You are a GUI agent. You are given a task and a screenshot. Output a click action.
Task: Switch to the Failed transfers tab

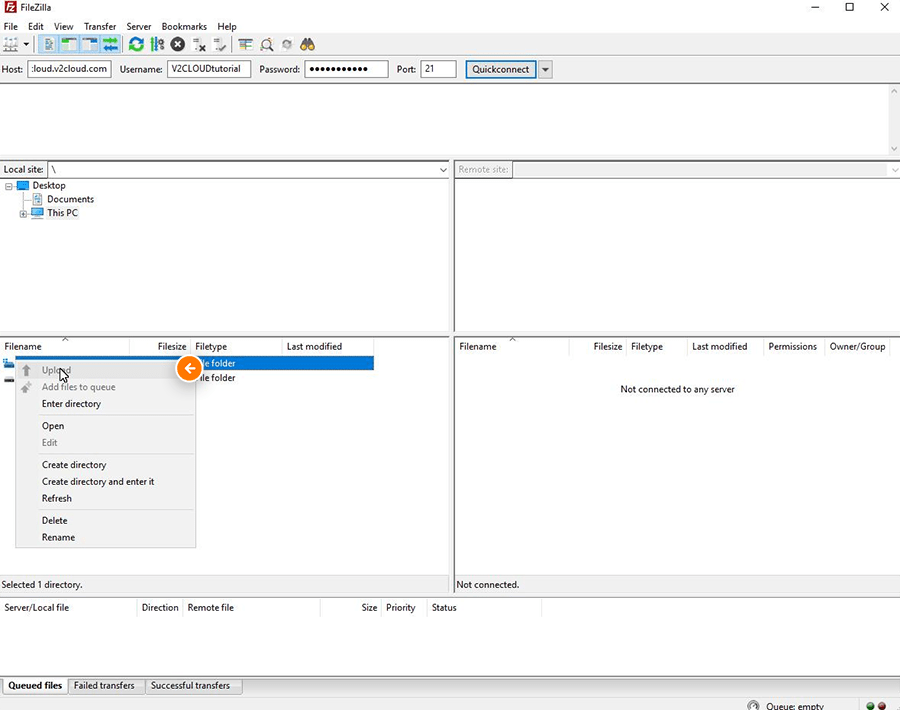104,685
